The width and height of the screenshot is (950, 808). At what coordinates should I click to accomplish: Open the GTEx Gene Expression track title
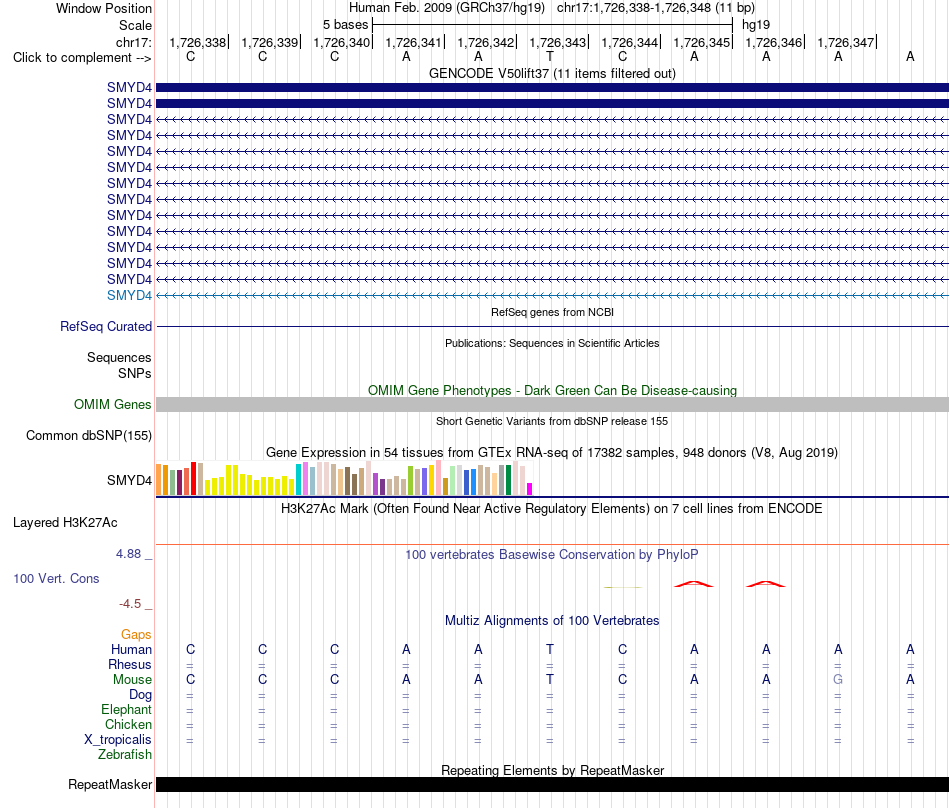pos(552,452)
